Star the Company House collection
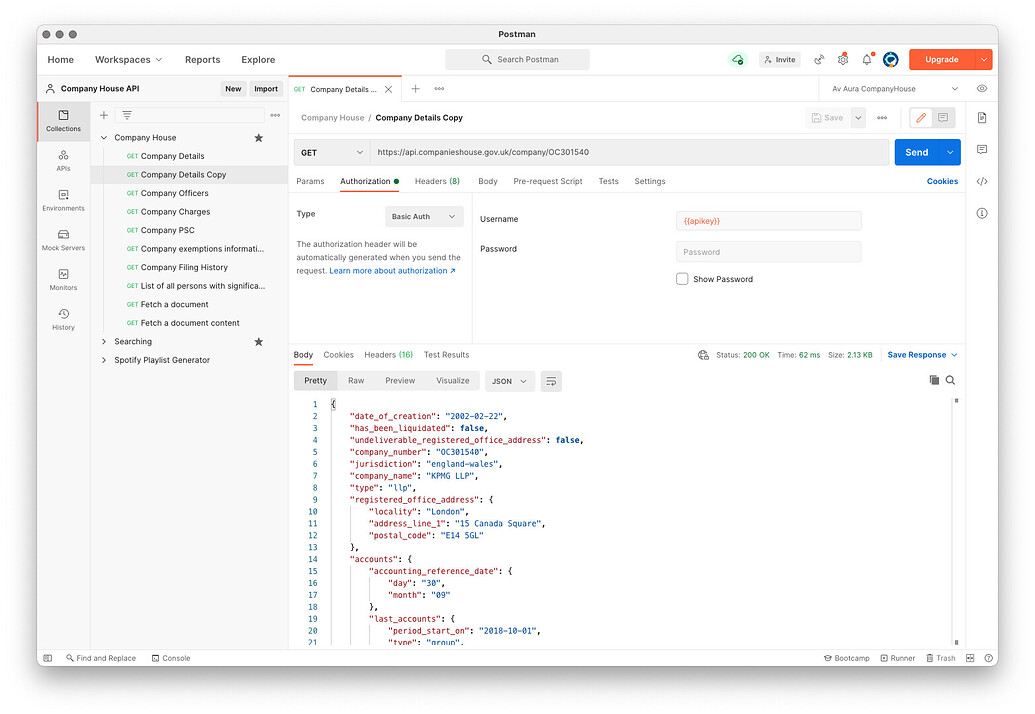This screenshot has height=714, width=1035. click(258, 137)
